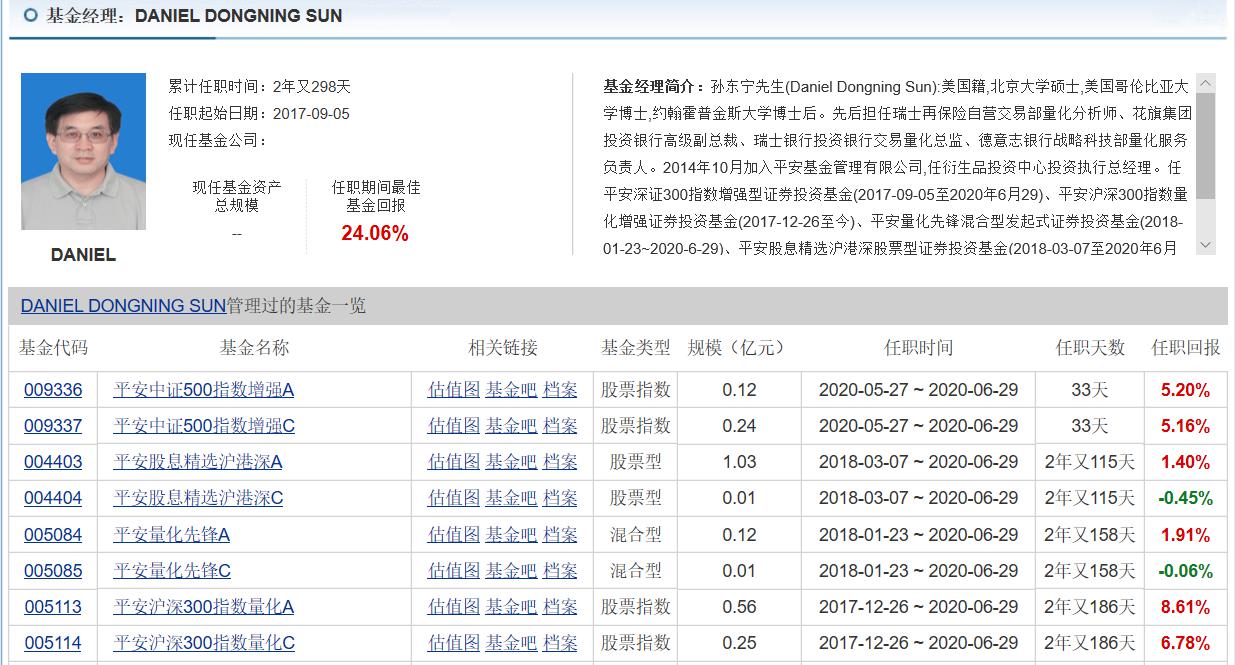Open 档案 for fund 004404
The width and height of the screenshot is (1235, 665).
coord(560,498)
